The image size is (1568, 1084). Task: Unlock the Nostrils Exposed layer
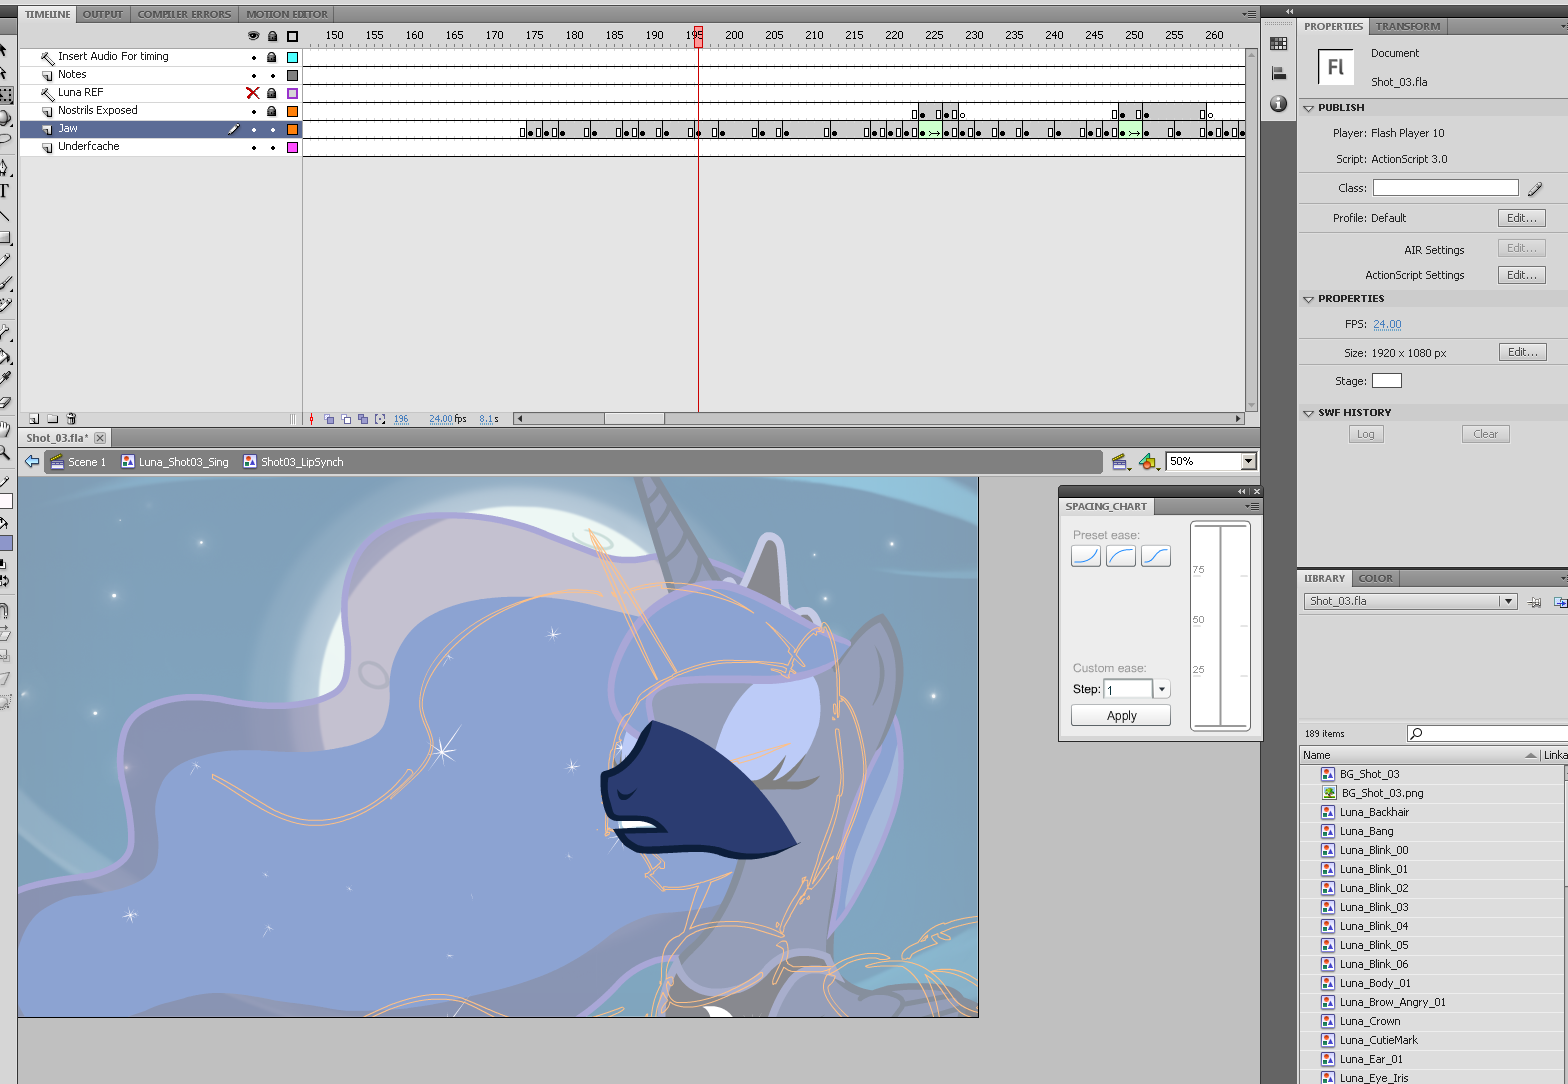pos(271,111)
